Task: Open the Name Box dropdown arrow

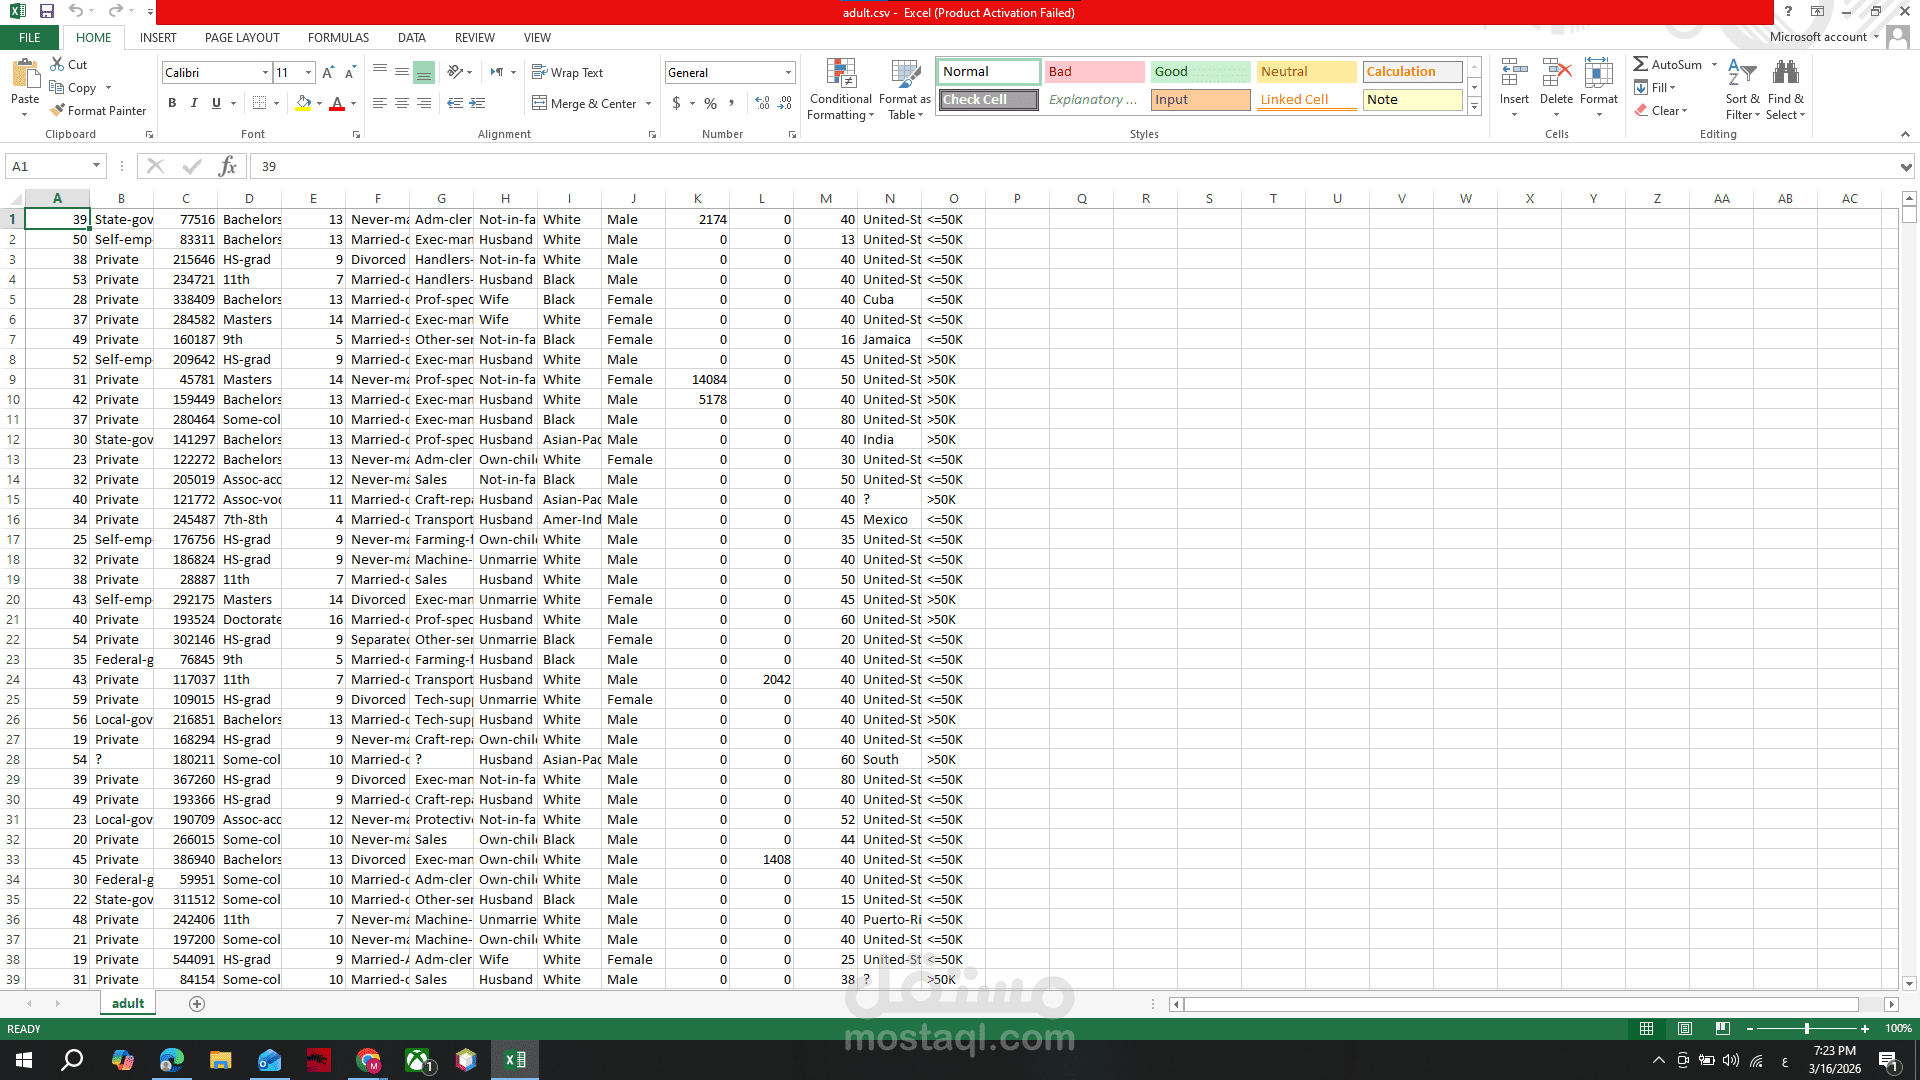Action: [96, 166]
